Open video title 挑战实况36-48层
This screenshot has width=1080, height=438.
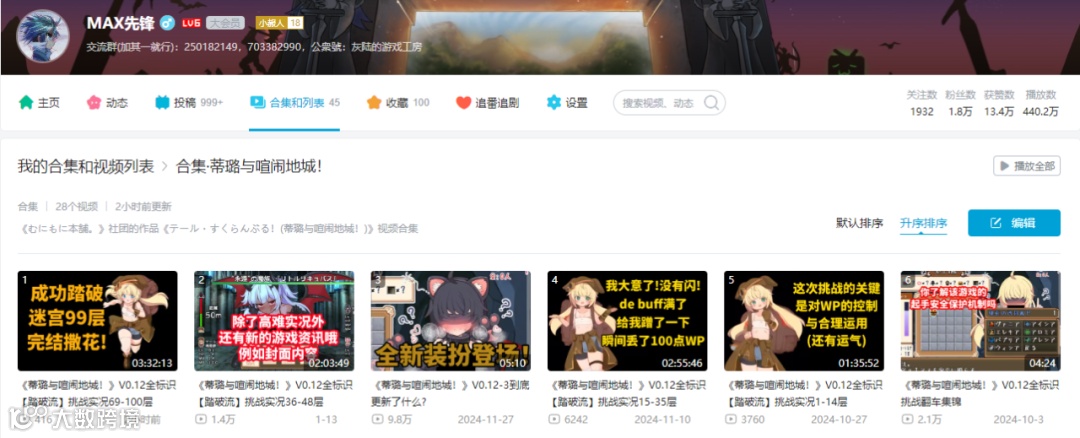[x=274, y=393]
